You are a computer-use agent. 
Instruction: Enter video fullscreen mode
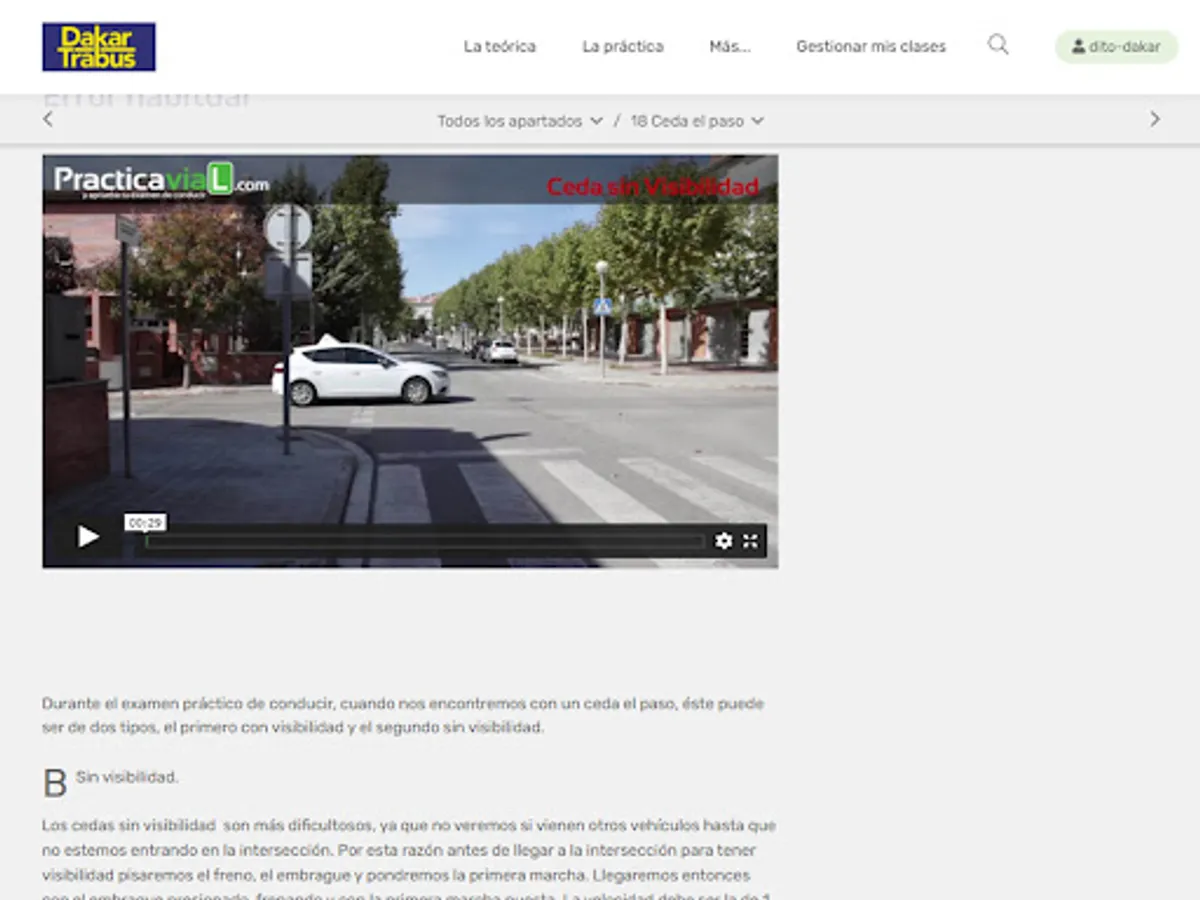[x=750, y=541]
